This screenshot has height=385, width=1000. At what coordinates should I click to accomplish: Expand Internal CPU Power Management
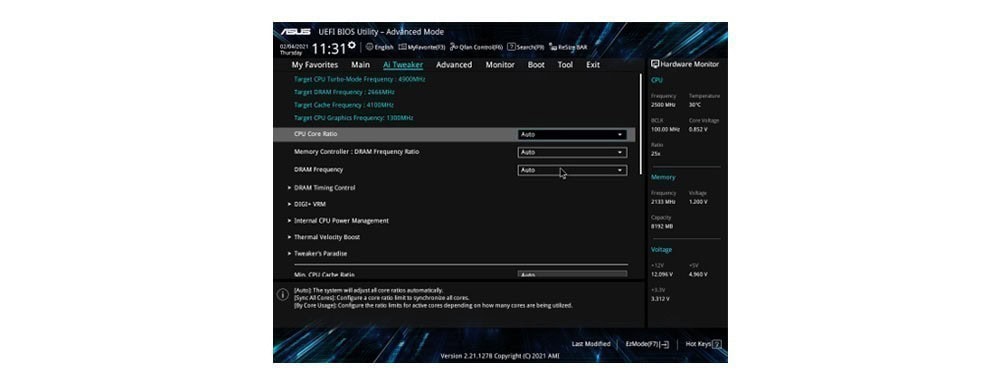pyautogui.click(x=338, y=221)
